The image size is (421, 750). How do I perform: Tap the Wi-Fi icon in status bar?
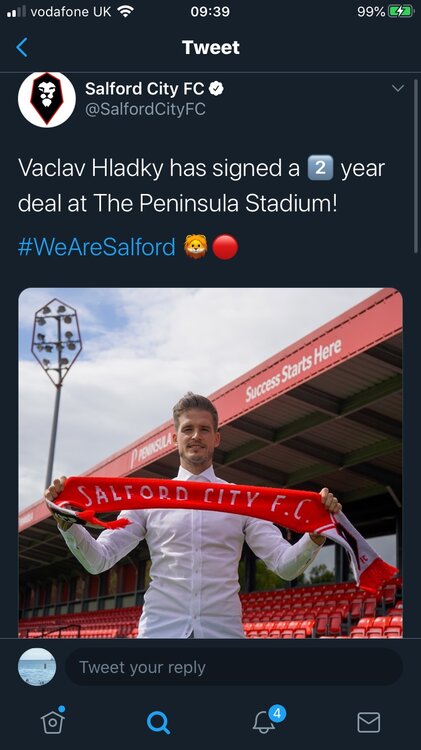[x=125, y=11]
